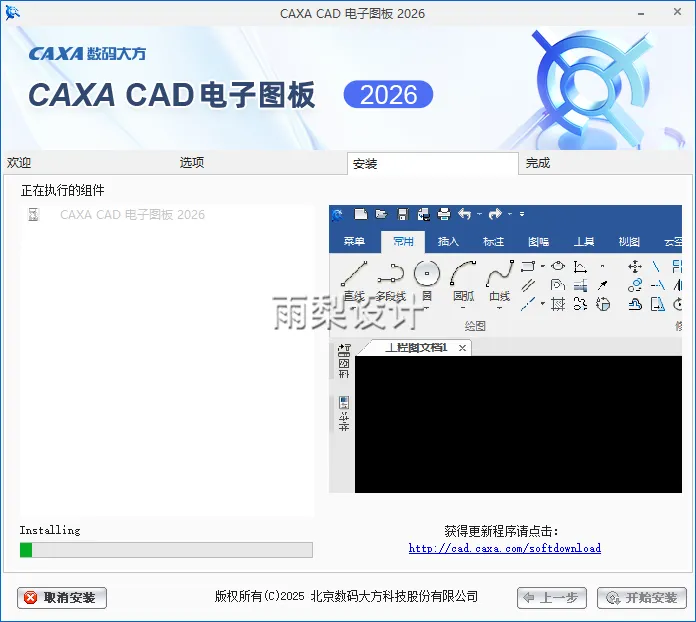Open the 视图 tab in preview ribbon
Screen dimensions: 696x622
point(629,242)
